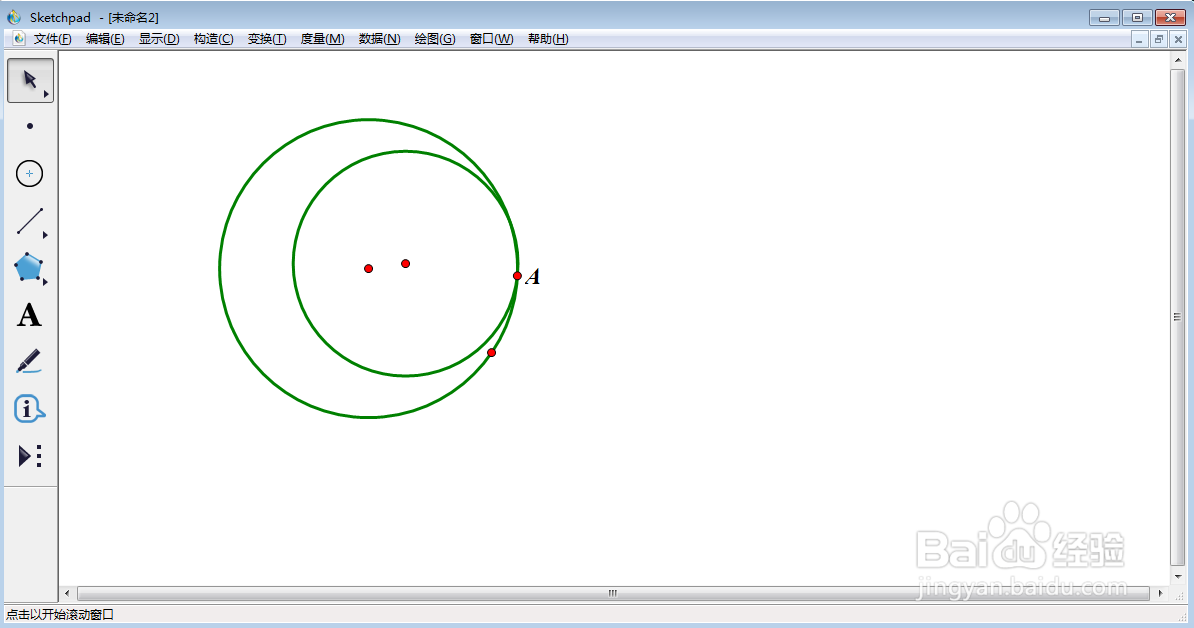Image resolution: width=1194 pixels, height=628 pixels.
Task: Select the Compass circle tool
Action: (30, 174)
